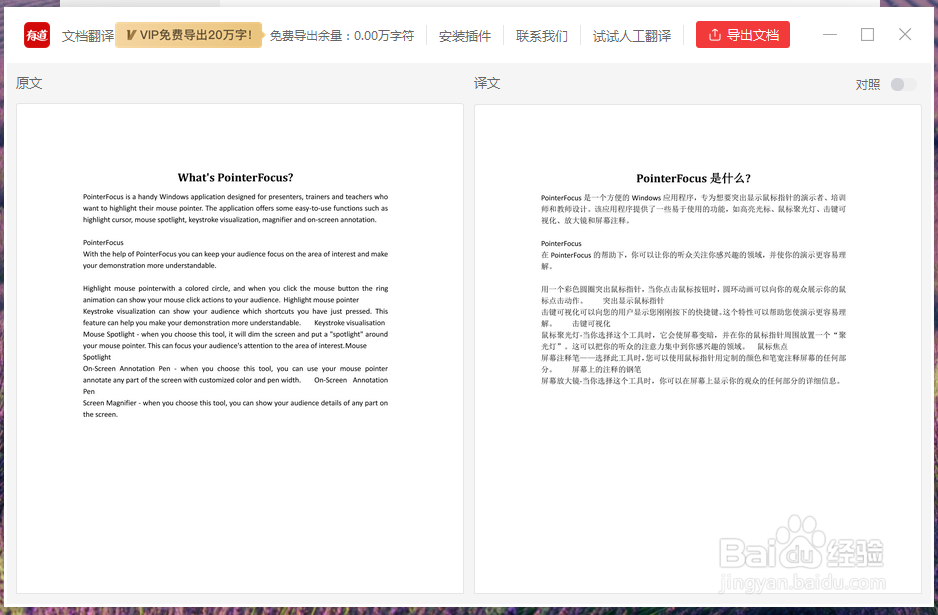Click translated line starting "鼠标聚光灯"
Image resolution: width=938 pixels, height=615 pixels.
click(x=693, y=335)
